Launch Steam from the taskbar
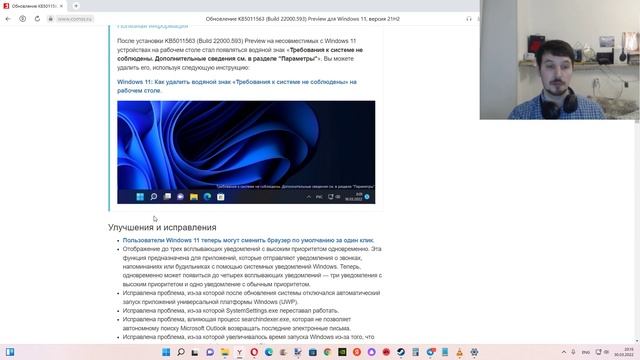This screenshot has width=640, height=360. coord(401,352)
